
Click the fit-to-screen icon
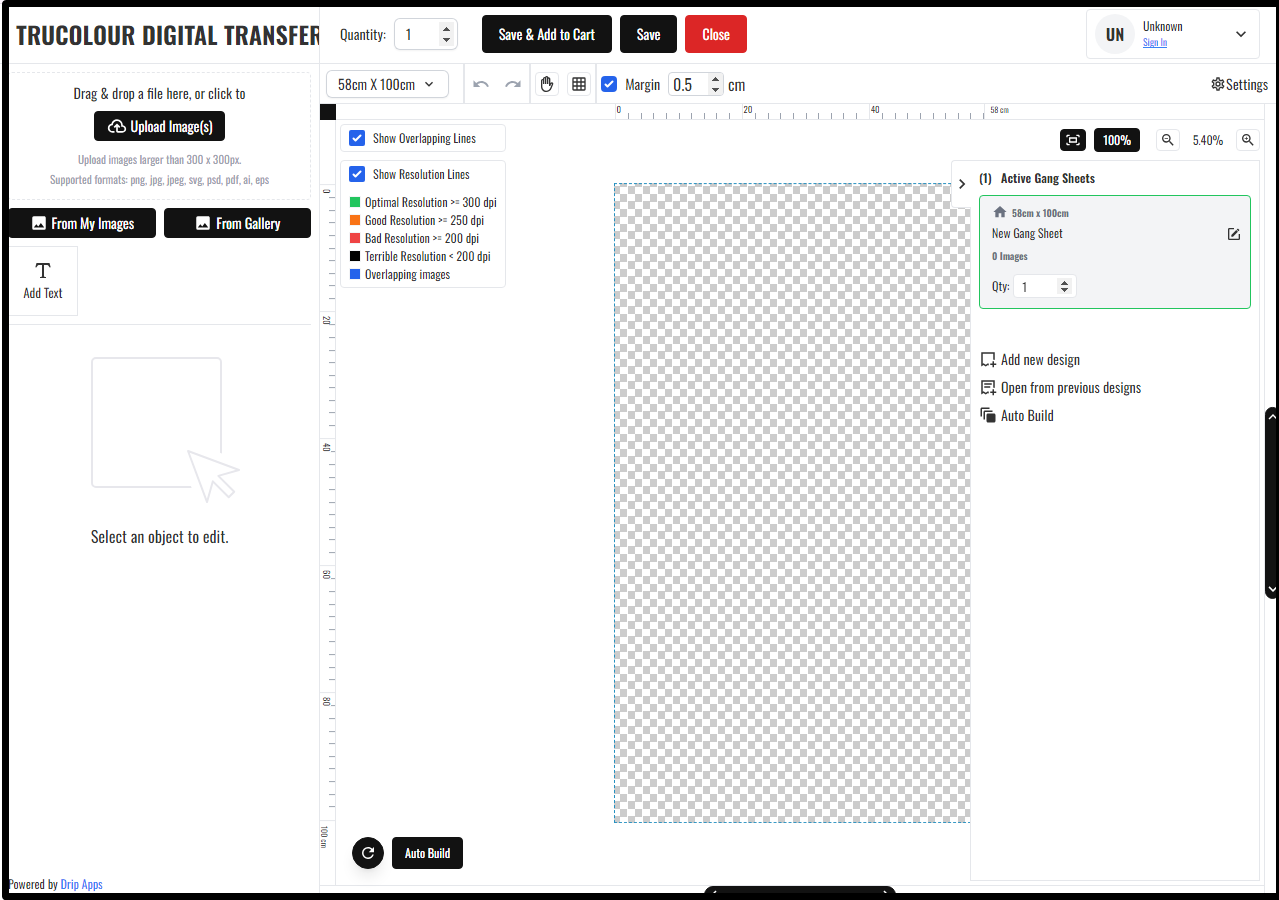tap(1072, 140)
